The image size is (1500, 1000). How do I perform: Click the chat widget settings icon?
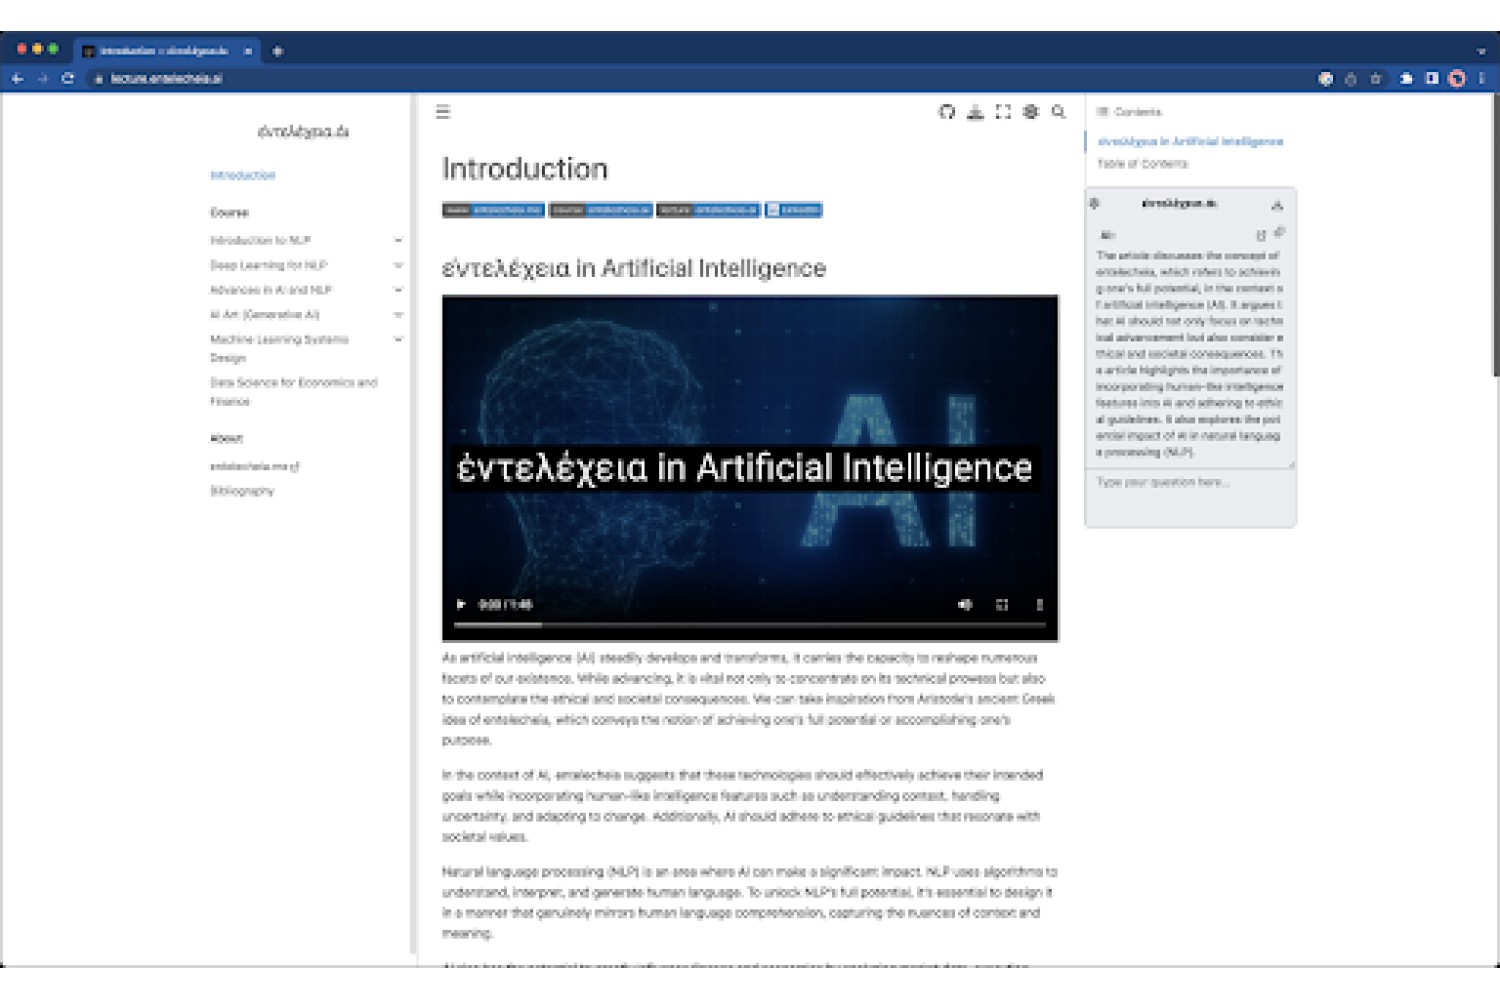pos(1094,203)
